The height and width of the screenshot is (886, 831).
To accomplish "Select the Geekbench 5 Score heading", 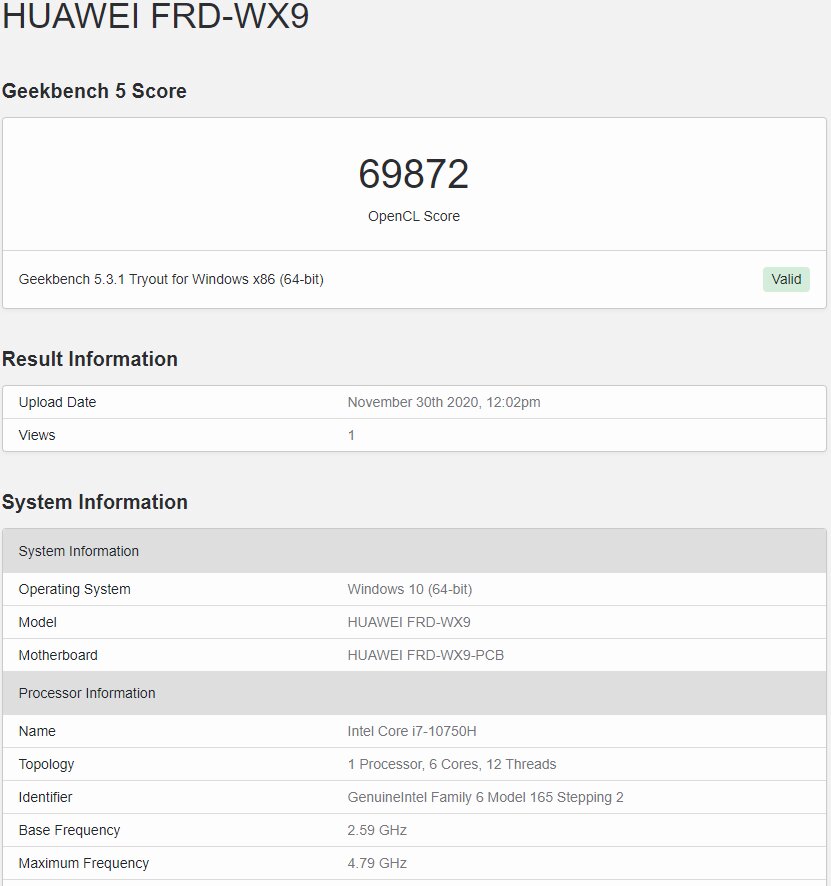I will 94,91.
